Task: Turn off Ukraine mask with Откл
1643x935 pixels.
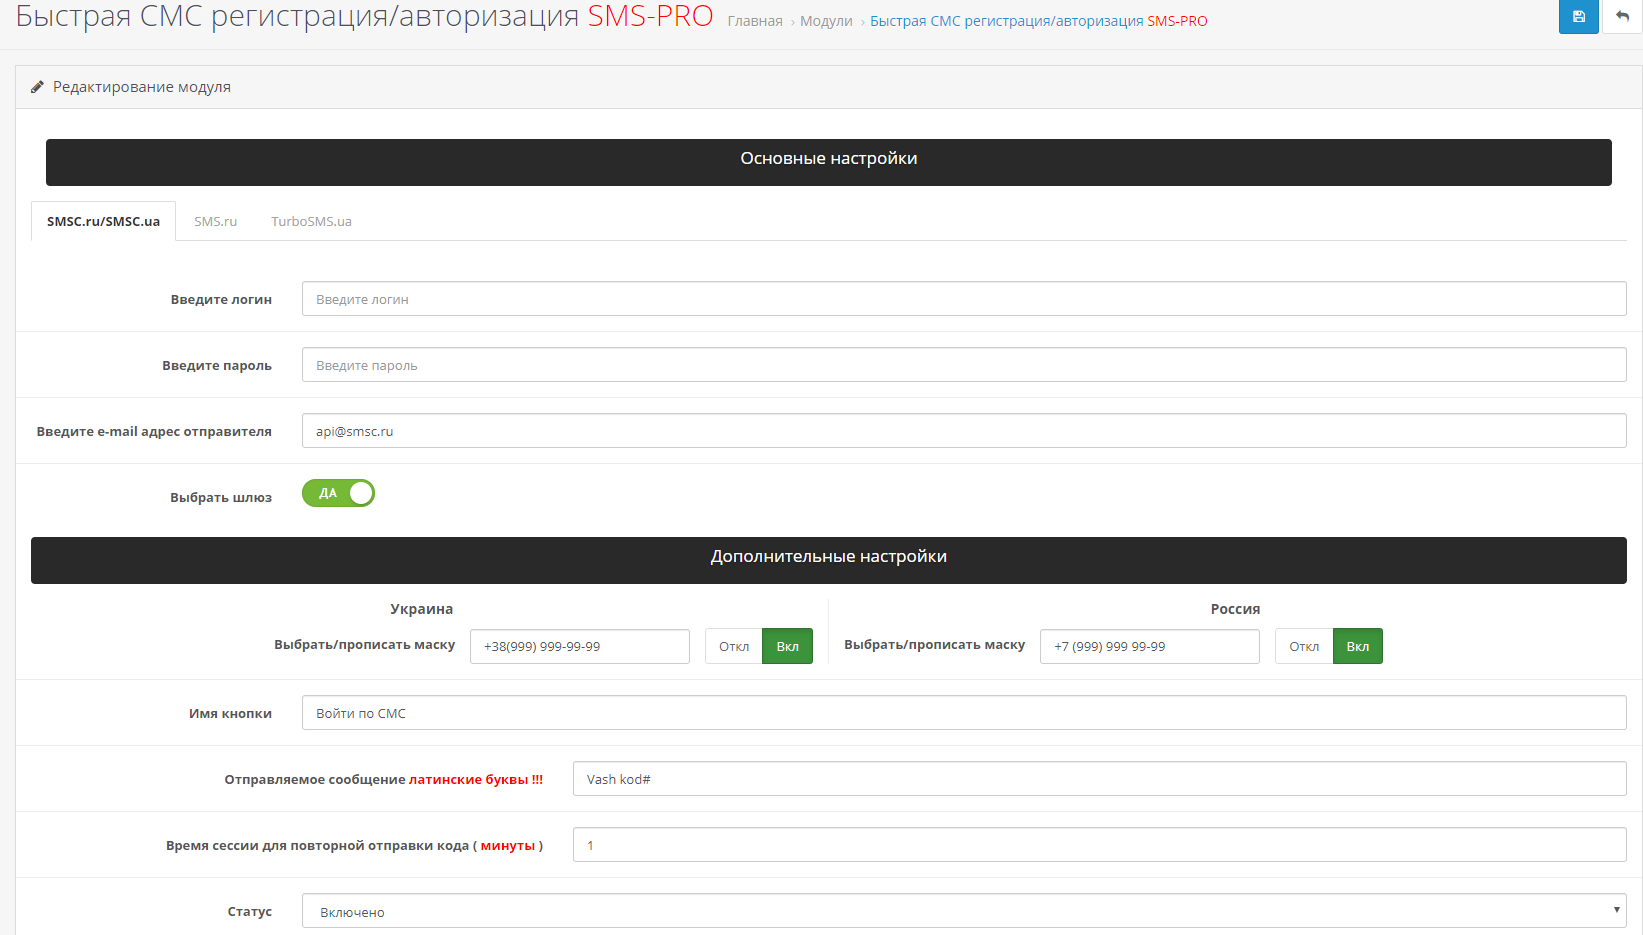Action: click(734, 646)
